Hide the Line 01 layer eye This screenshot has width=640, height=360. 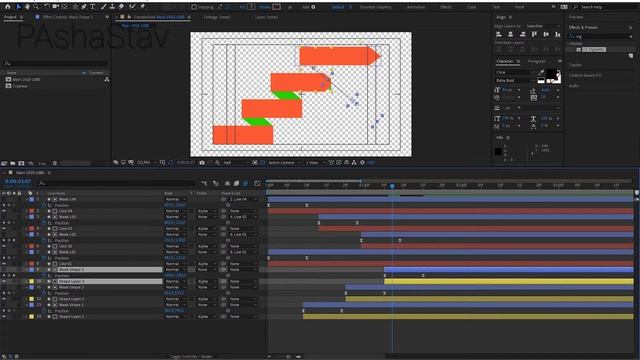(x=4, y=264)
